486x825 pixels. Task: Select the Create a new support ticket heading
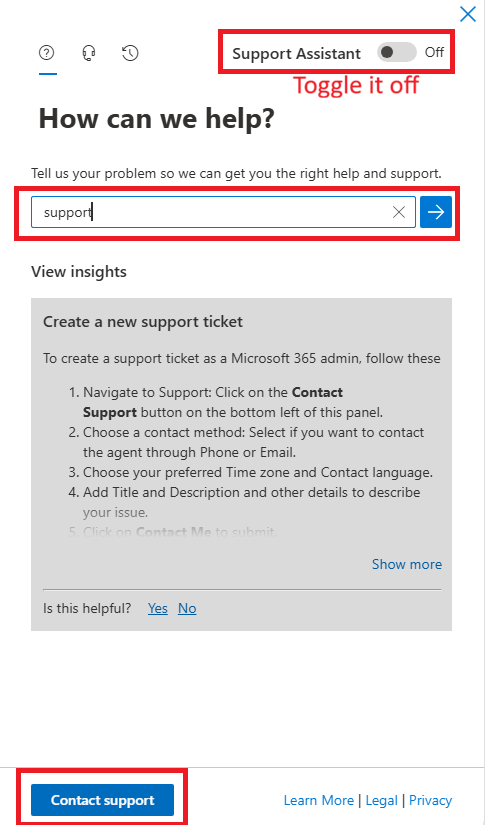143,321
